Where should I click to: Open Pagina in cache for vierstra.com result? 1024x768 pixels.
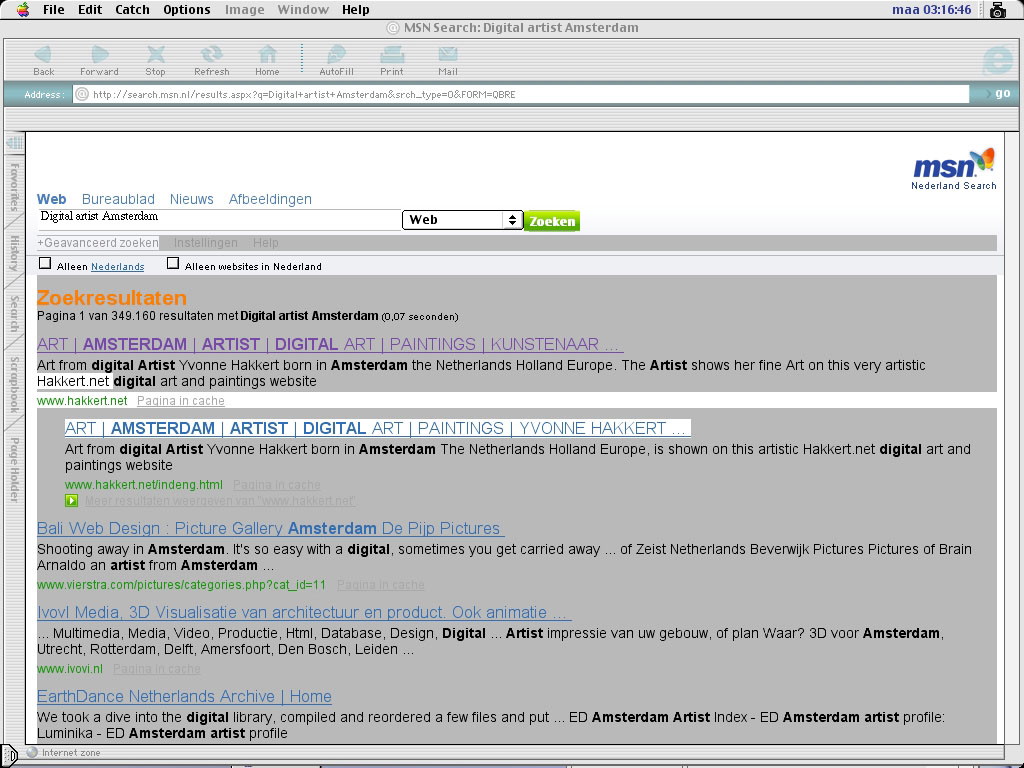(x=381, y=585)
